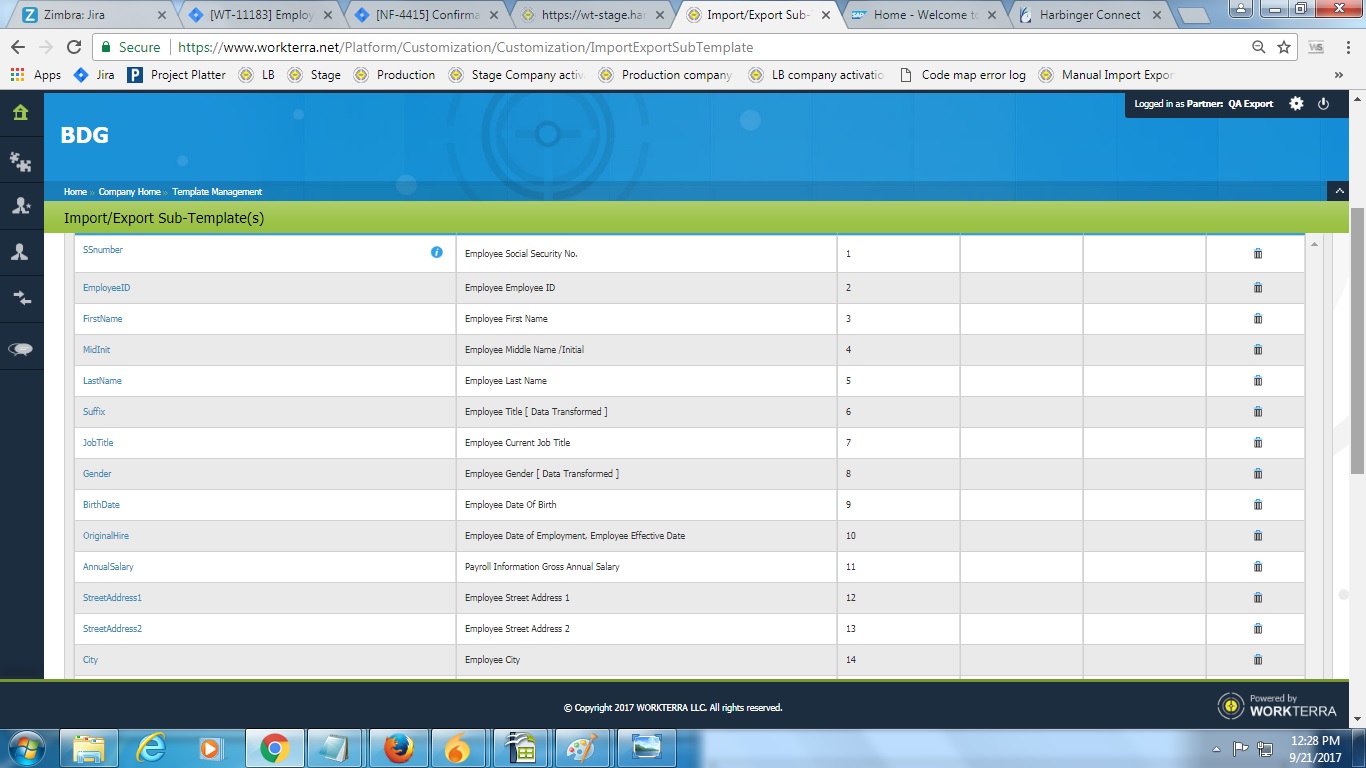1366x768 pixels.
Task: Click the home icon in left sidebar
Action: coord(20,112)
